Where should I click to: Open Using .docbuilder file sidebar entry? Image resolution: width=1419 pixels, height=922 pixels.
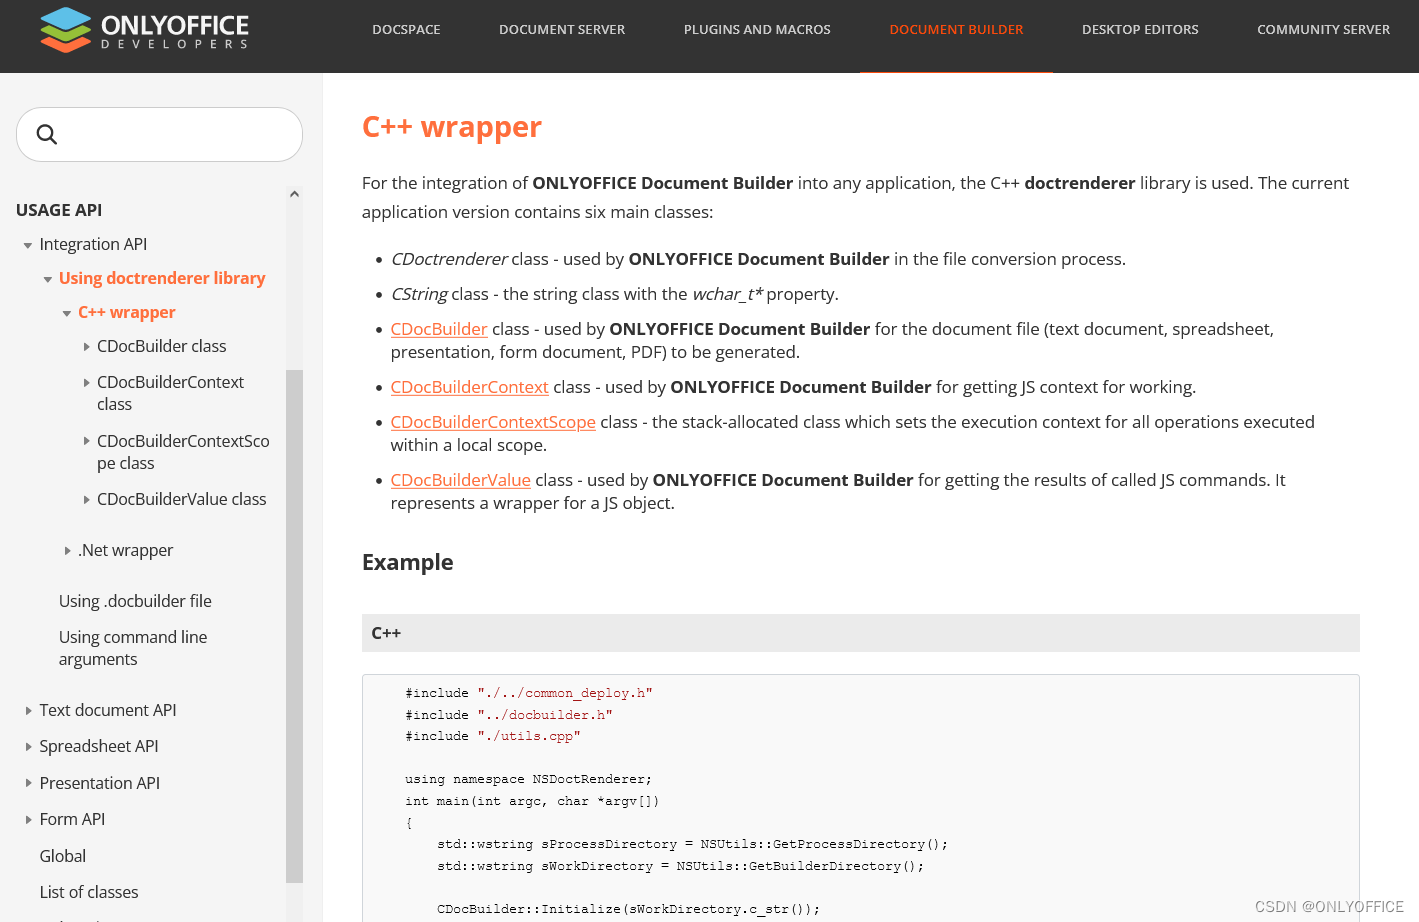[135, 601]
